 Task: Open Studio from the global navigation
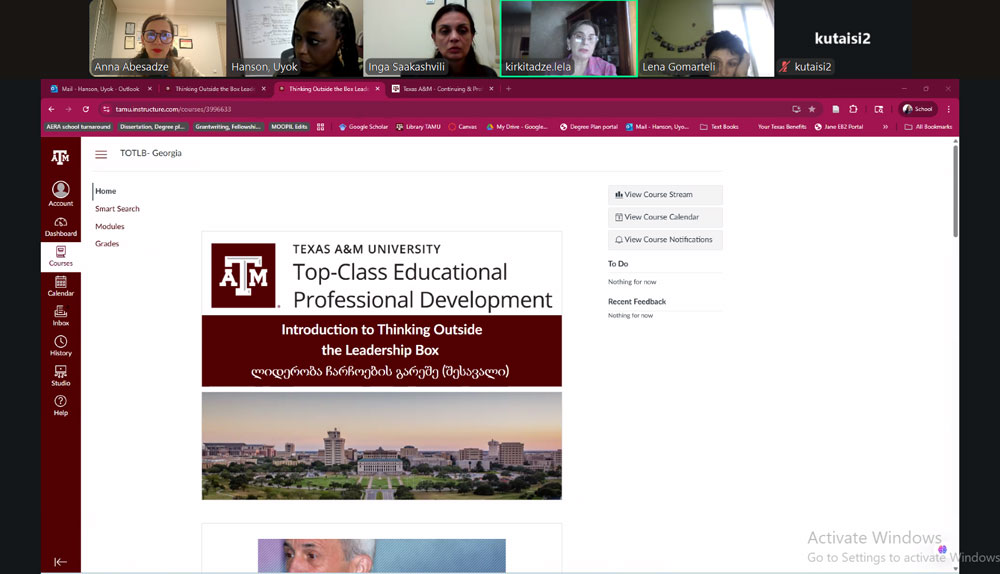(61, 376)
